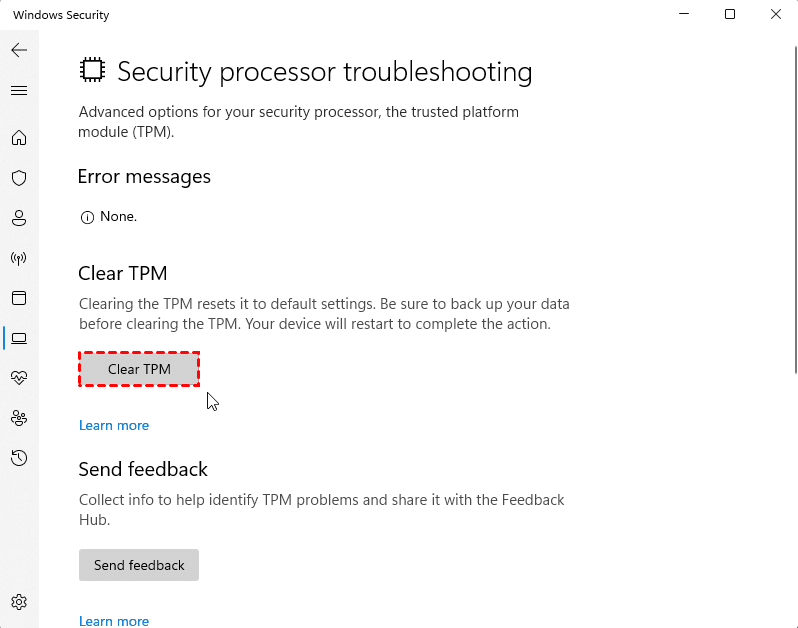Screen dimensions: 798x628
Task: Open Family options icon in sidebar
Action: tap(19, 418)
